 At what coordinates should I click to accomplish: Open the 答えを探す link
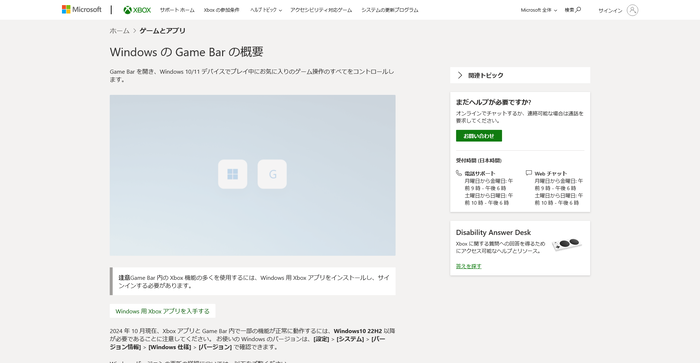[x=468, y=266]
